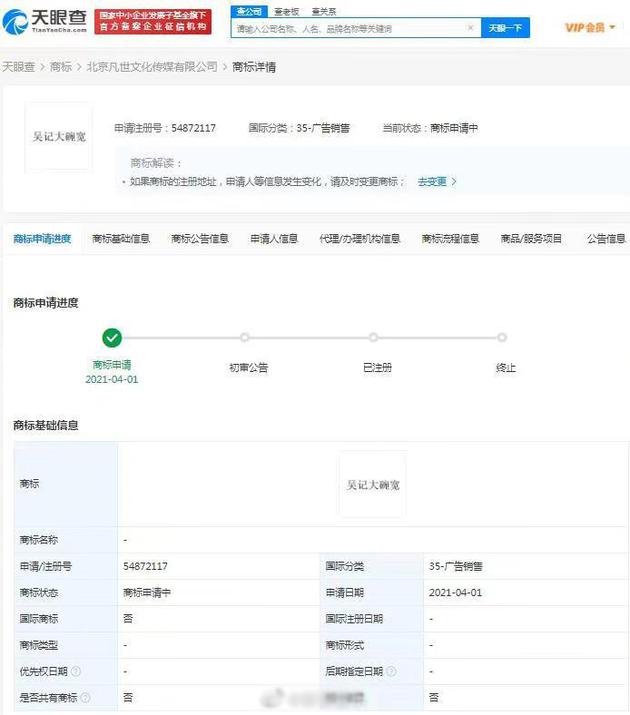Switch to 商标基础信息 tab
The height and width of the screenshot is (715, 630).
coord(121,238)
